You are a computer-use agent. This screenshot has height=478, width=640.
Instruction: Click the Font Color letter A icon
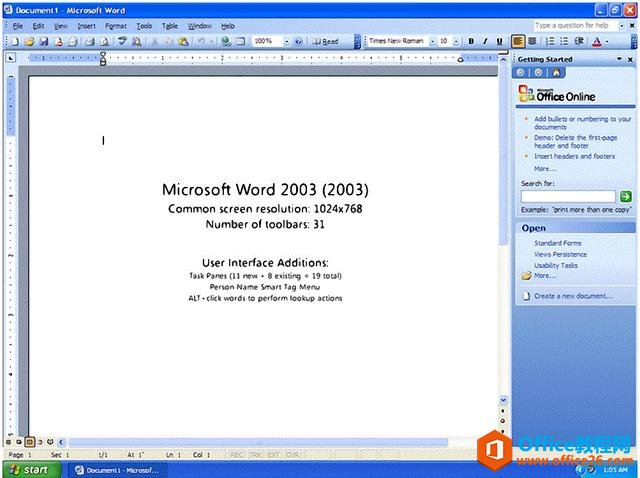pyautogui.click(x=597, y=41)
